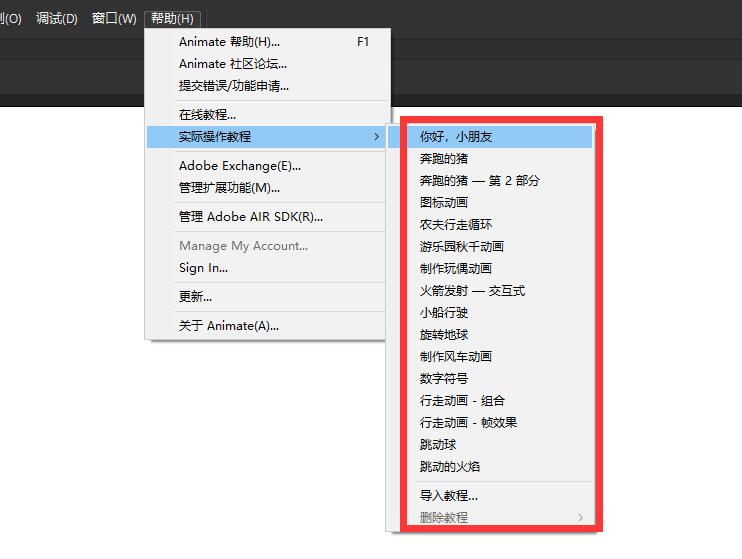The height and width of the screenshot is (559, 742).
Task: Select 实际操作教程 menu item
Action: pyautogui.click(x=268, y=137)
